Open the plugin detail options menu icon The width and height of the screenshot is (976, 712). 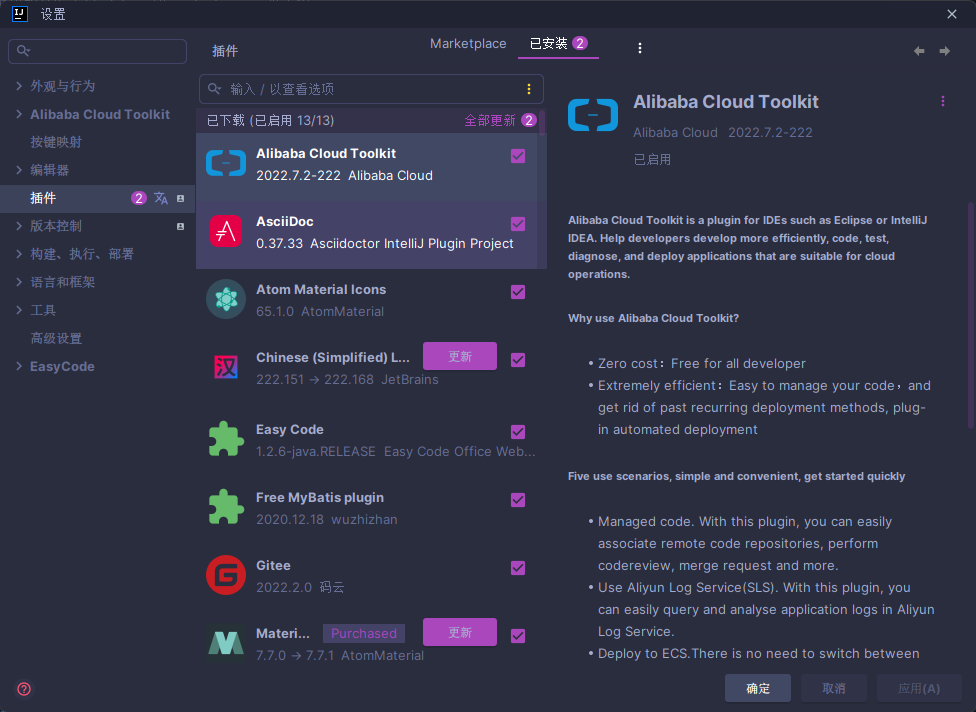(942, 101)
